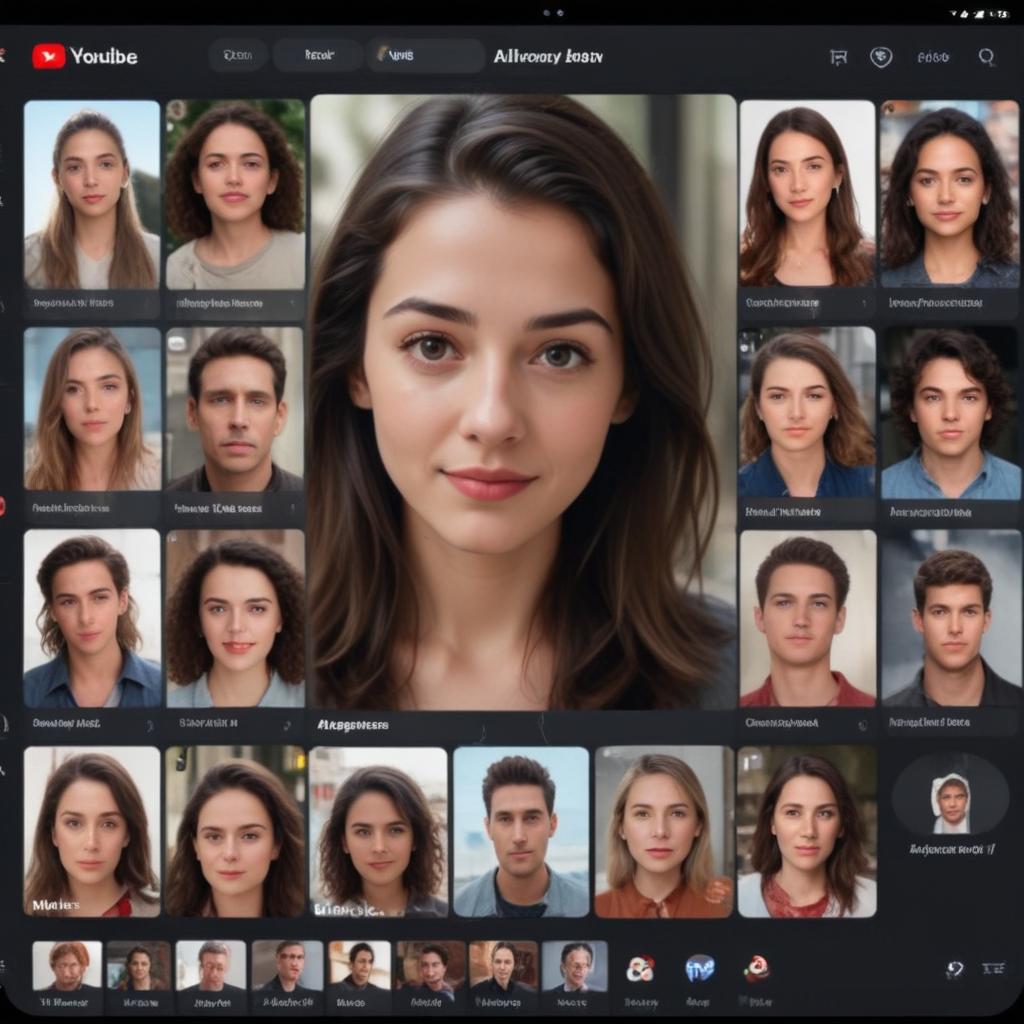The image size is (1024, 1024).
Task: Select the third filter chip with the pencil icon
Action: click(425, 56)
